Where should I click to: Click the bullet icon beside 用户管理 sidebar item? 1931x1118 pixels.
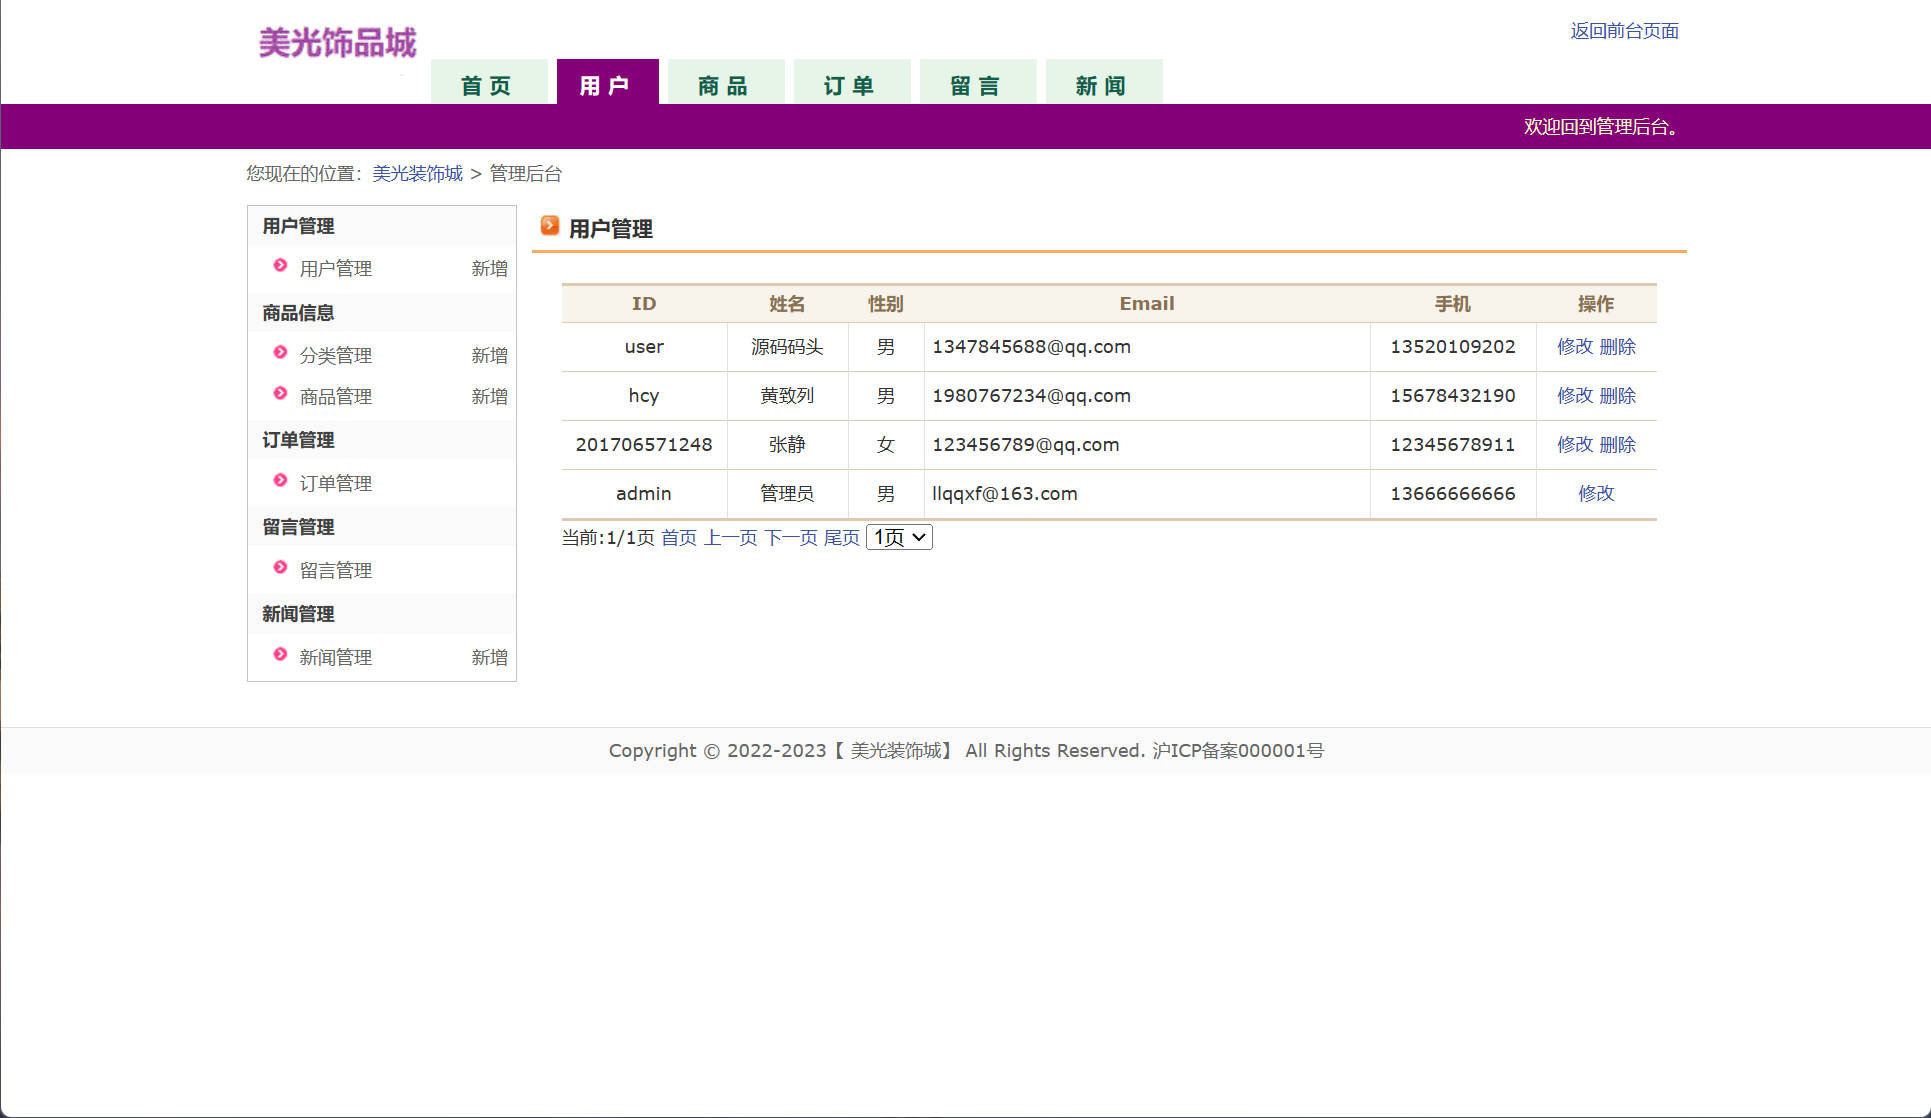click(x=280, y=266)
